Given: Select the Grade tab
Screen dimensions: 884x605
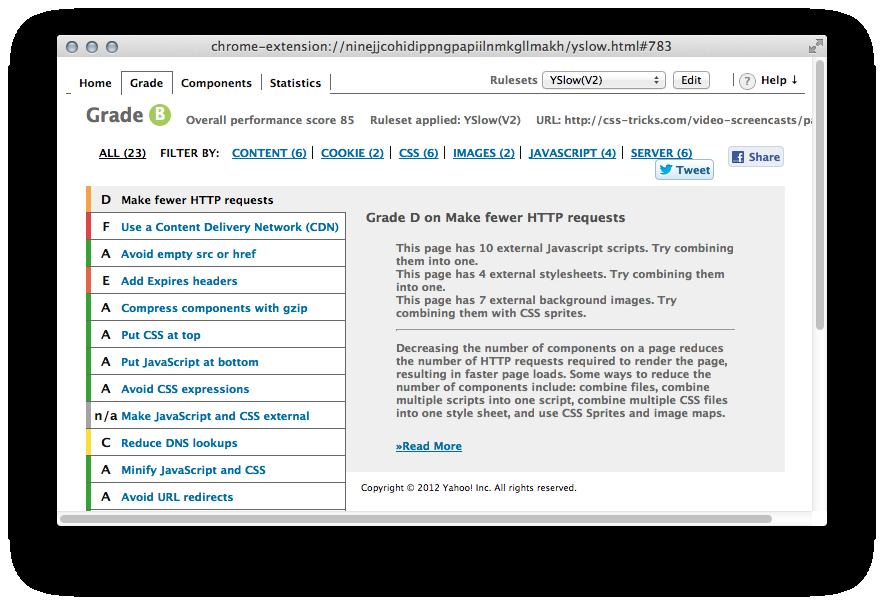Looking at the screenshot, I should click(147, 83).
